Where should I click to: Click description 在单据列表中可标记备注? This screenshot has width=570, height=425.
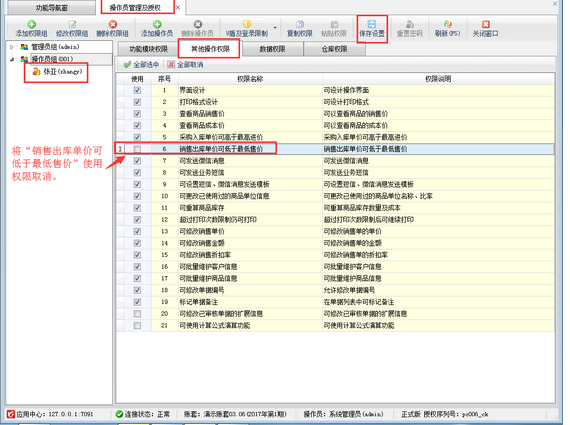[x=359, y=302]
